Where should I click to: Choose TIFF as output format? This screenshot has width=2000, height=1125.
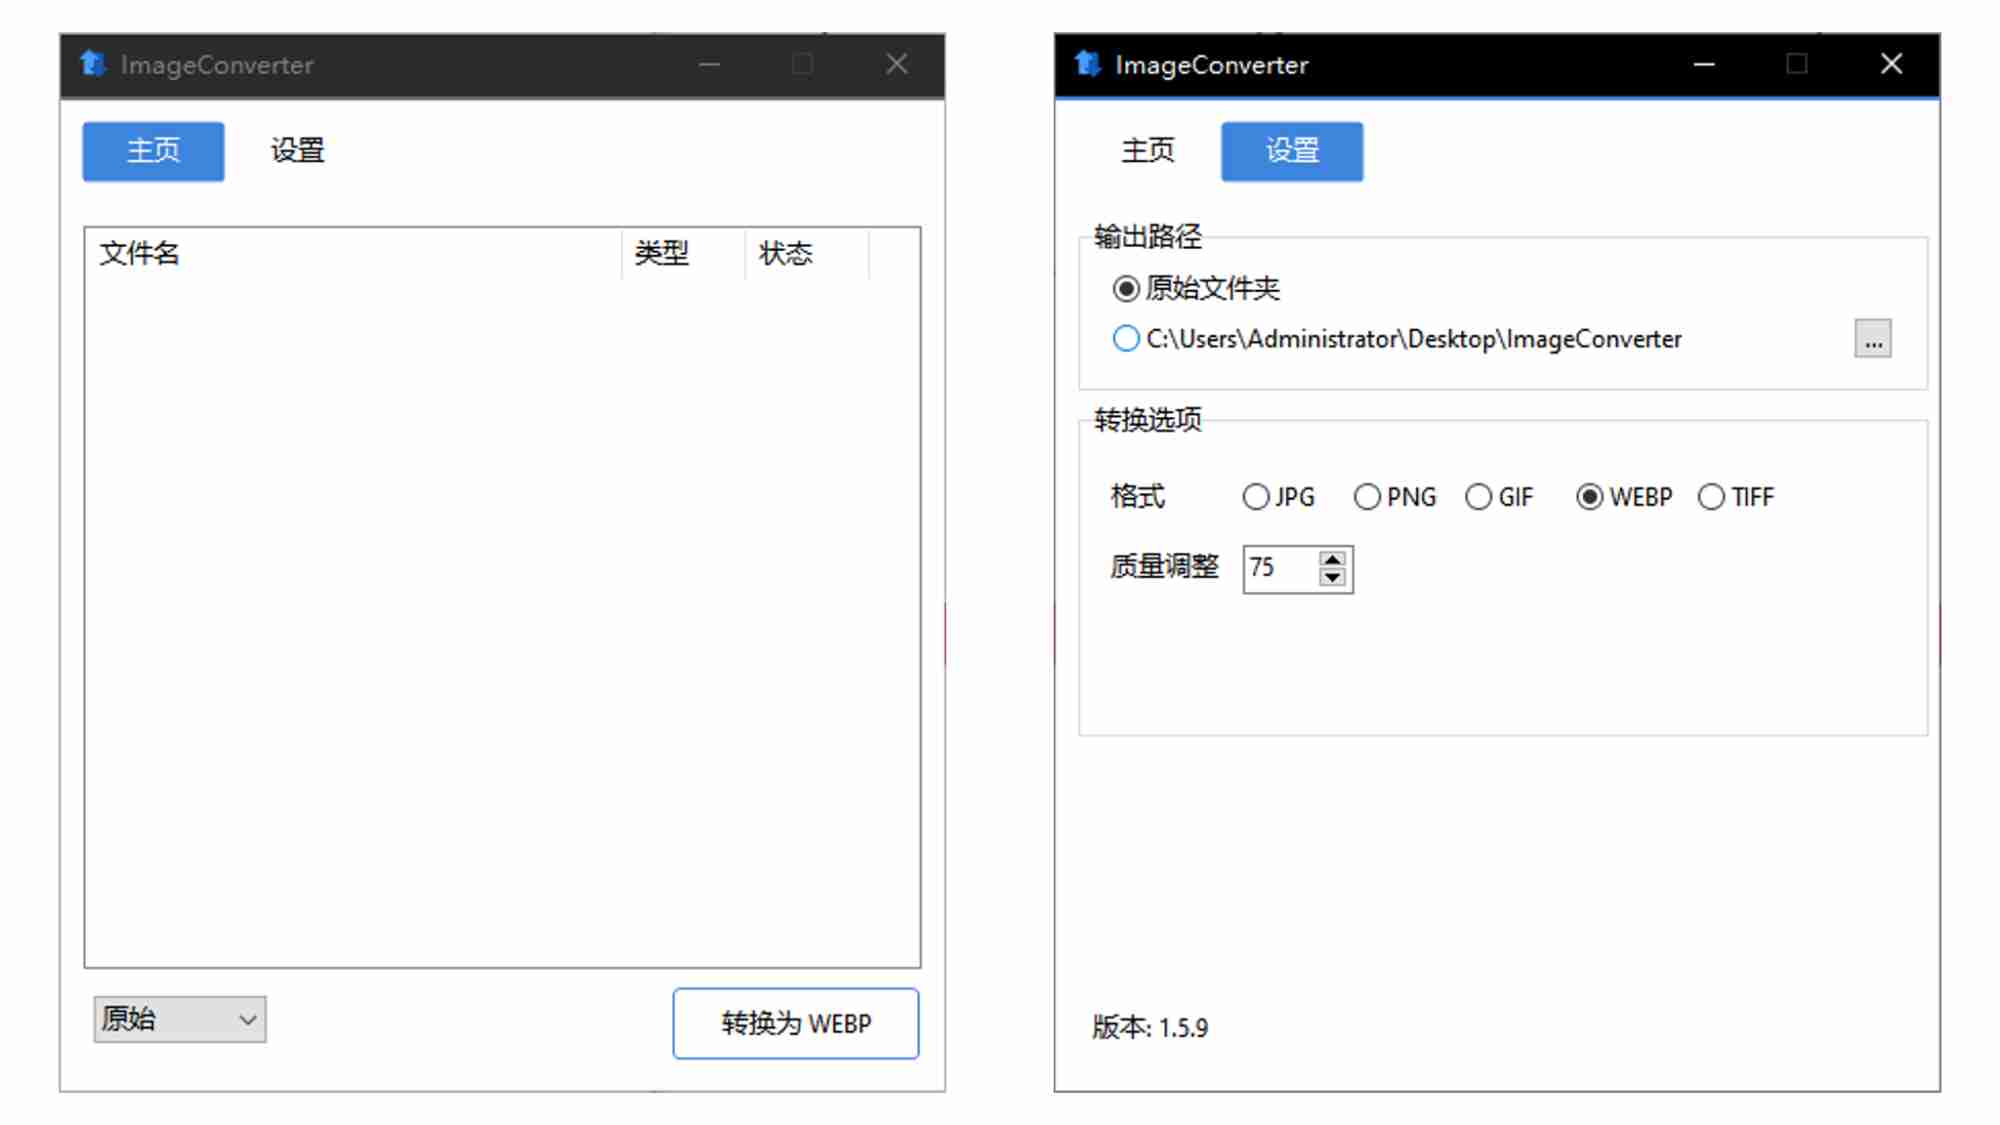(x=1711, y=497)
